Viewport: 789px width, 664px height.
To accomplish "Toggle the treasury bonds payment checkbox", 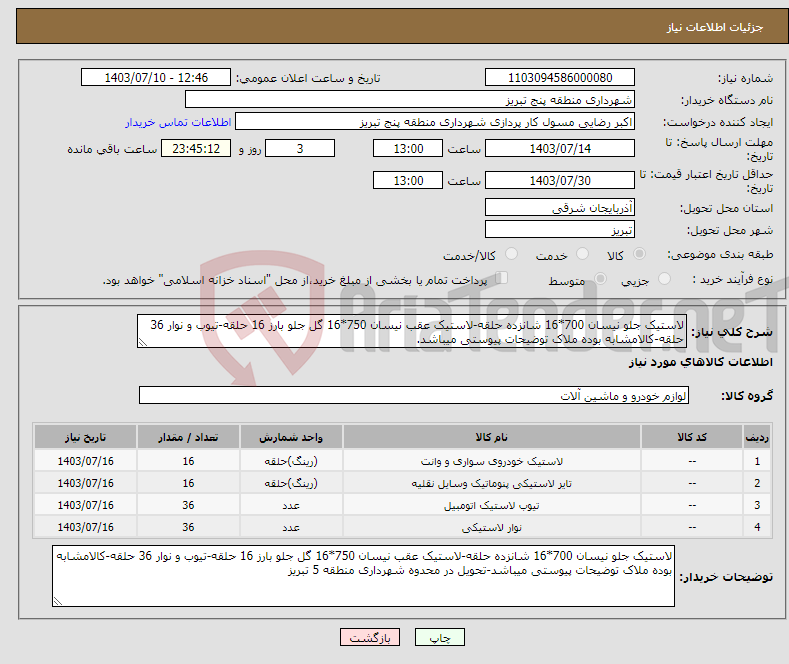I will [x=501, y=278].
